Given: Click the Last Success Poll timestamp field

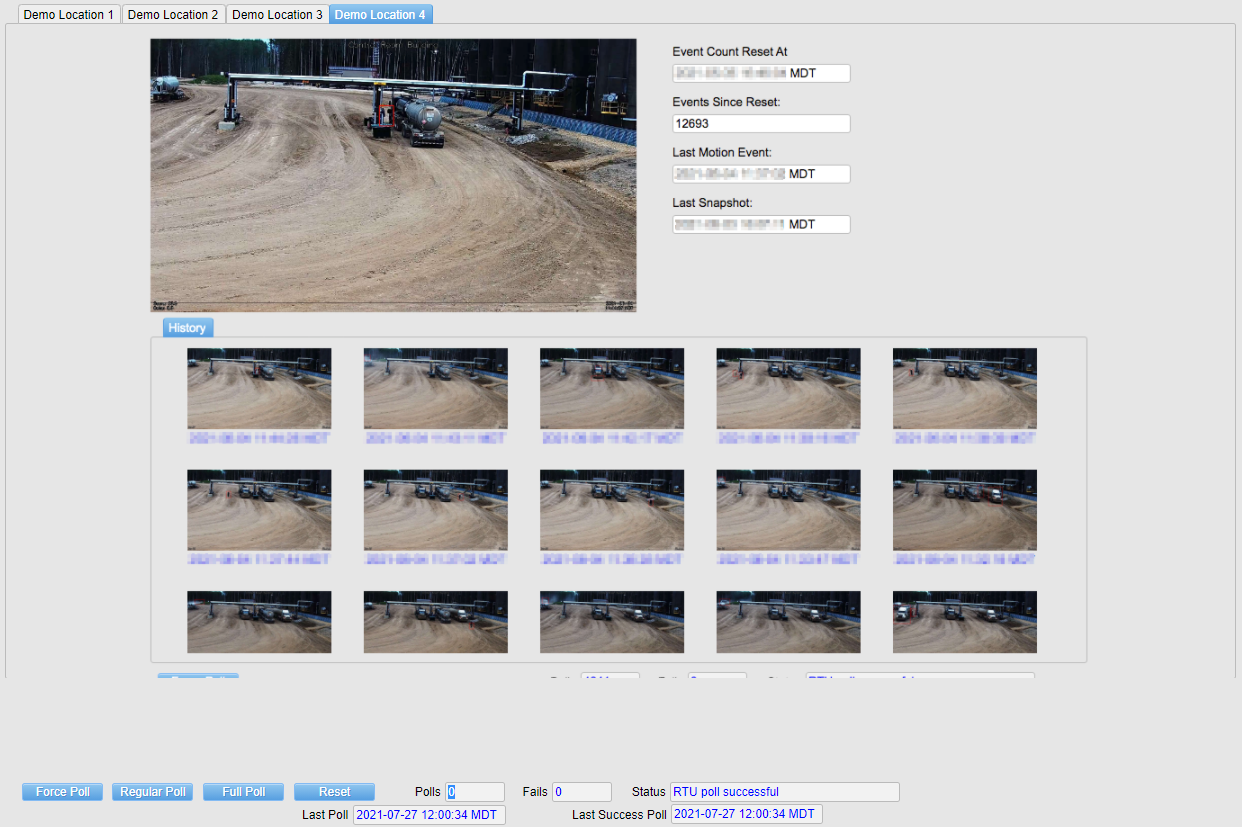Looking at the screenshot, I should tap(747, 815).
